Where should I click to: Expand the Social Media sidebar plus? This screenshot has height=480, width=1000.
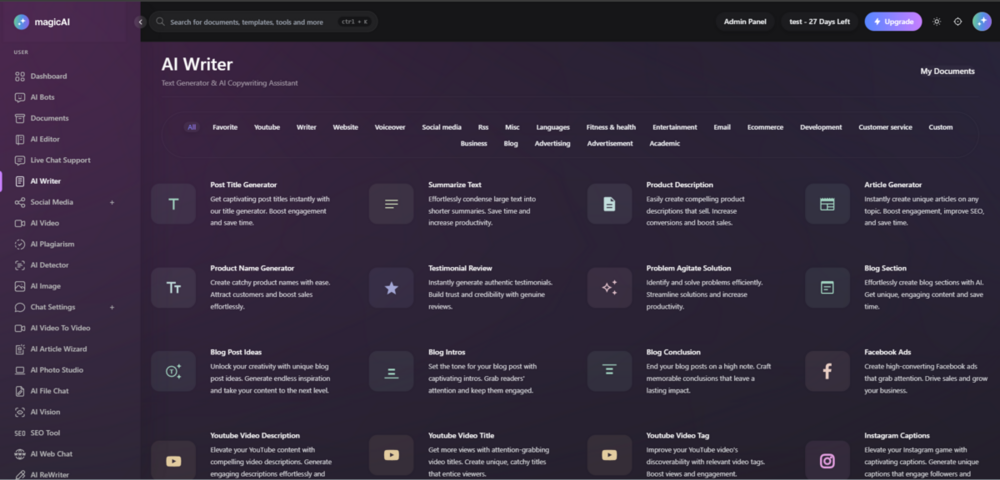112,202
